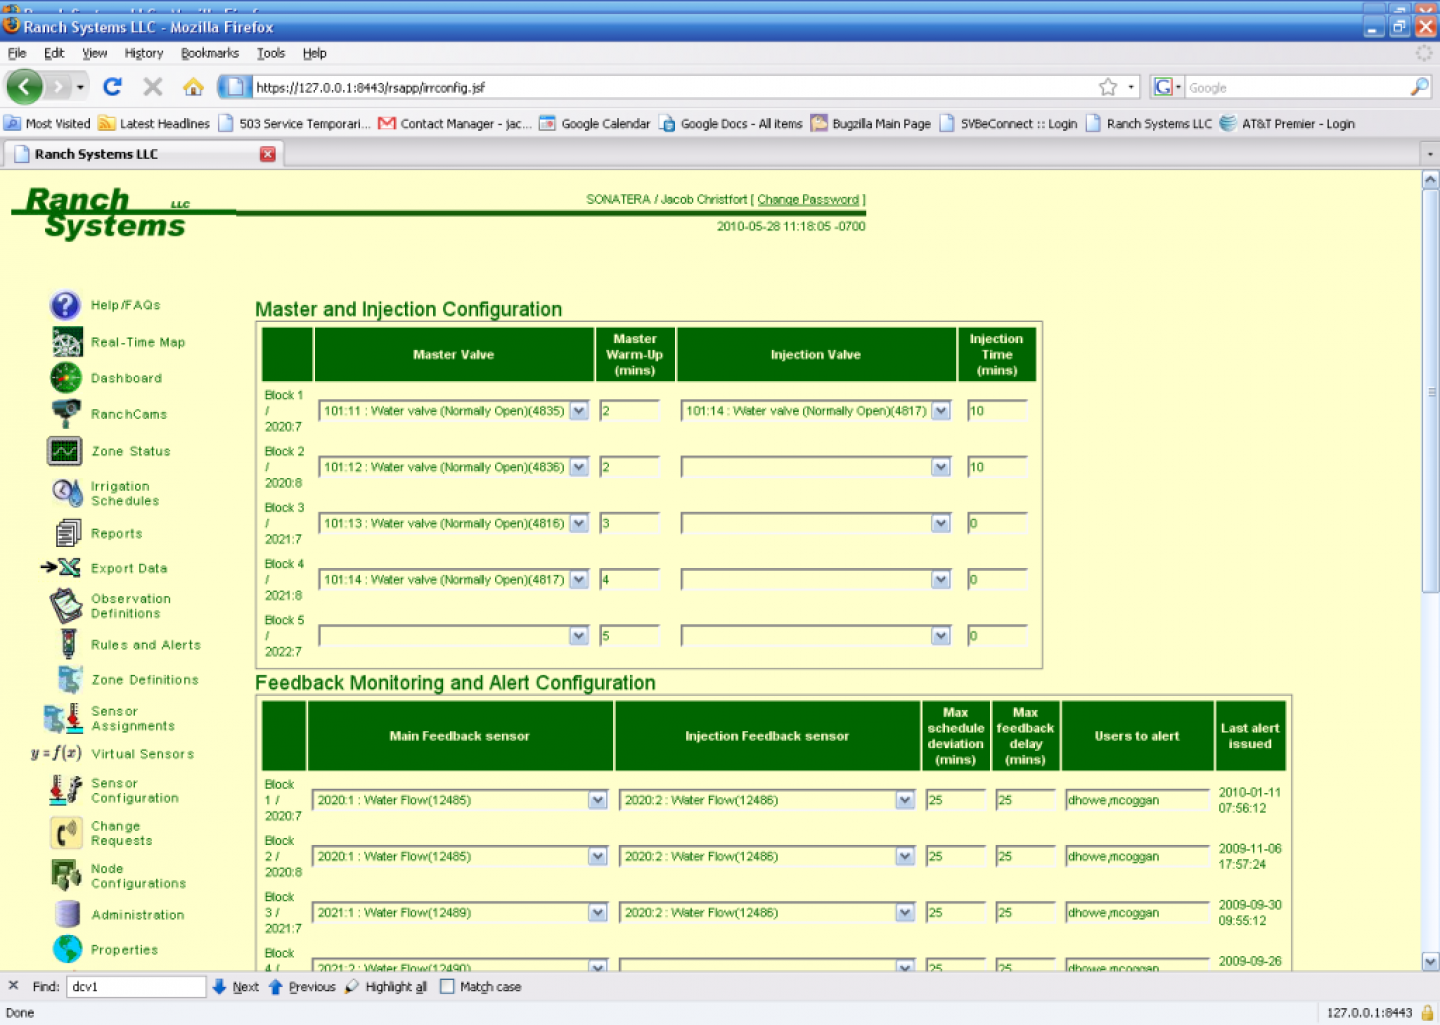Click the Dashboard gauge icon
The image size is (1440, 1025).
coord(66,378)
